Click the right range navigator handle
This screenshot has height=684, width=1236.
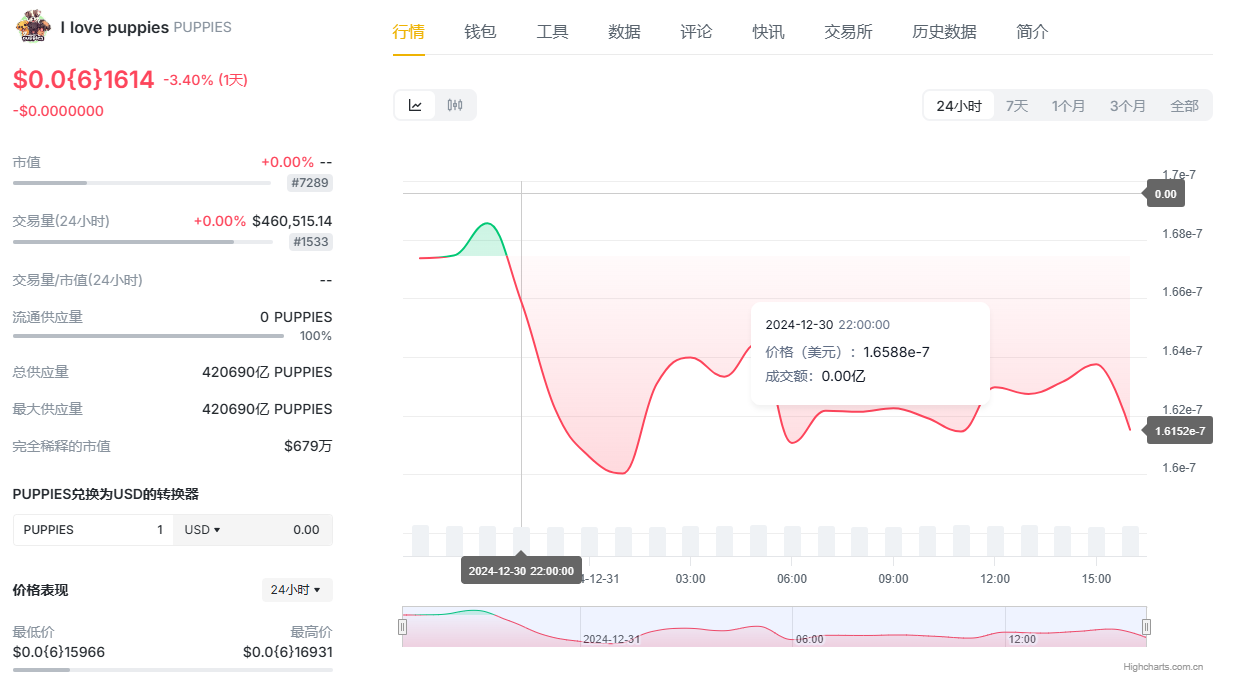pyautogui.click(x=1146, y=627)
